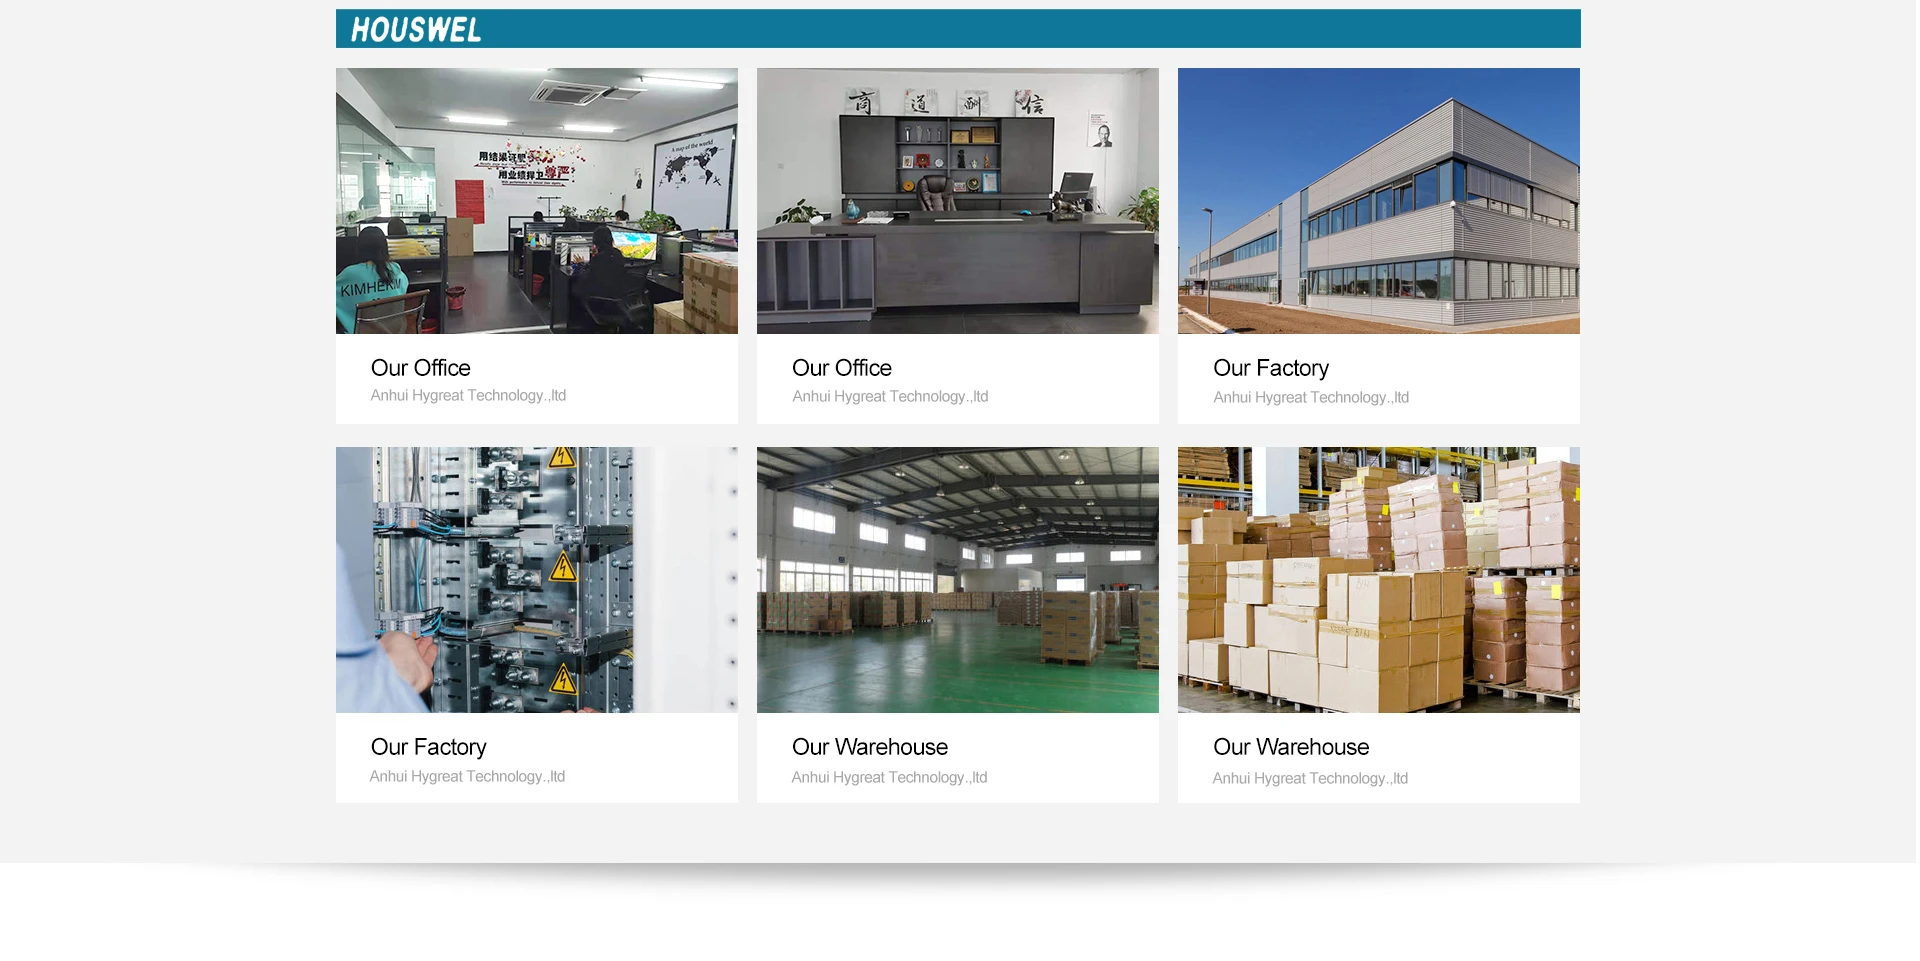
Task: Click 'Anhui Hygreat Technology.,ltd' beneath electrical panel card
Action: [467, 777]
